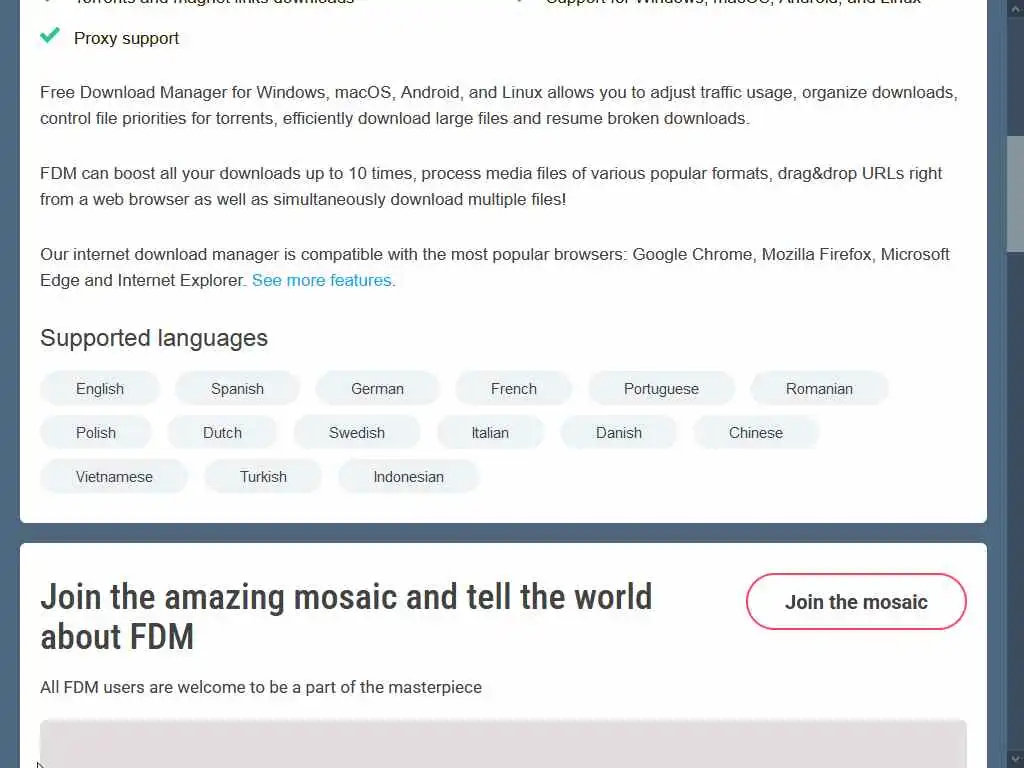Click the English language tag
This screenshot has width=1024, height=768.
tap(100, 389)
